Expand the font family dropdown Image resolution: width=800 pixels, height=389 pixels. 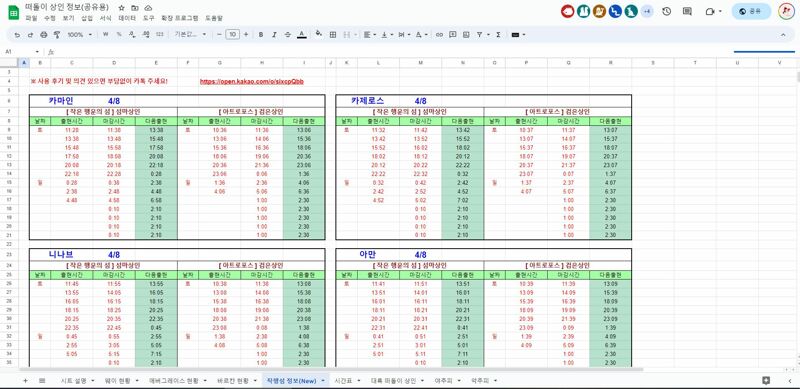[x=190, y=35]
